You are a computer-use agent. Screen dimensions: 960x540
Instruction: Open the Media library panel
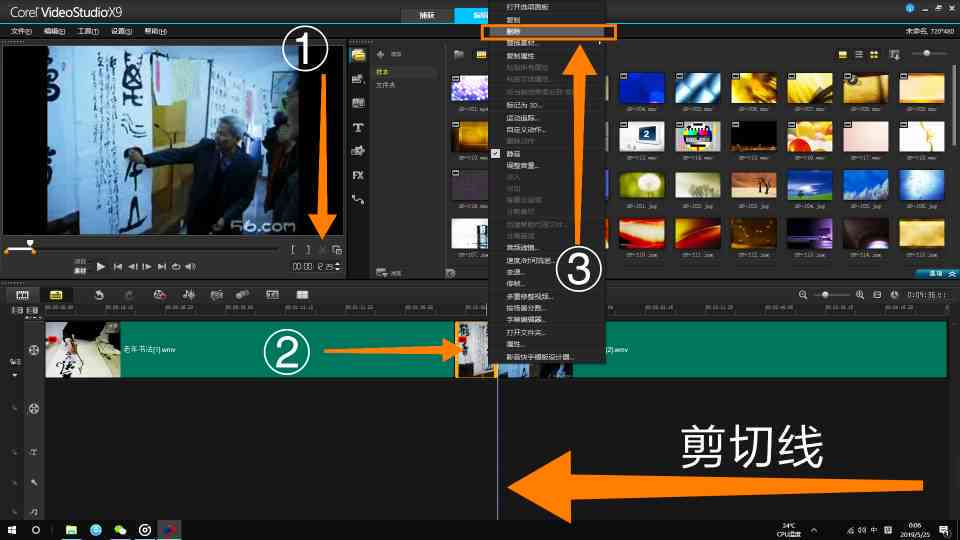pyautogui.click(x=358, y=55)
